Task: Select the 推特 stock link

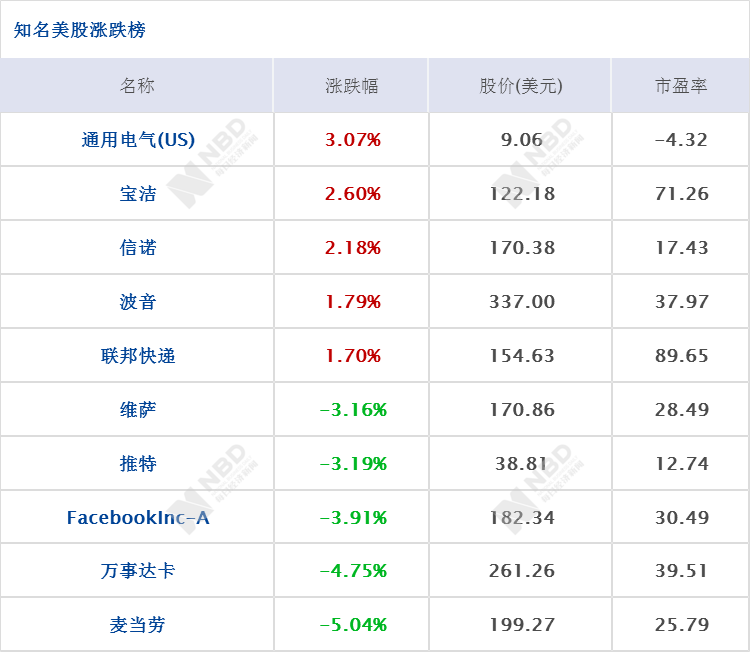Action: tap(138, 464)
